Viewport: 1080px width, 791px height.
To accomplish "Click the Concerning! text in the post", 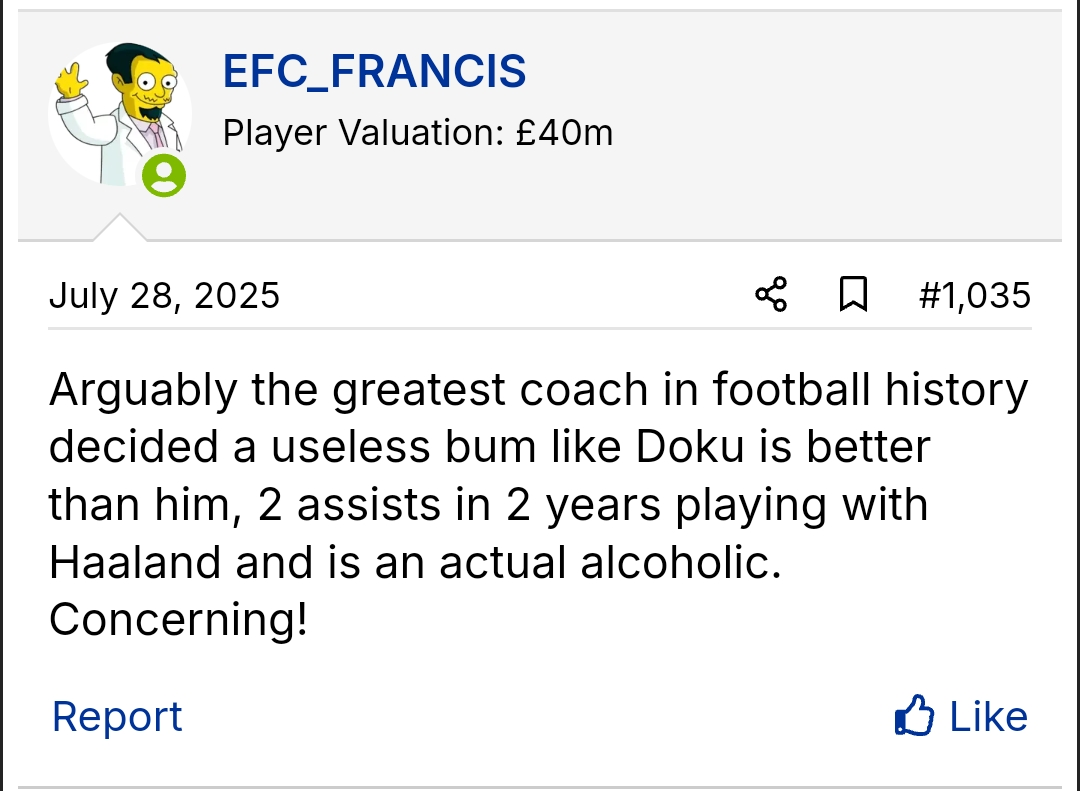I will click(x=178, y=620).
